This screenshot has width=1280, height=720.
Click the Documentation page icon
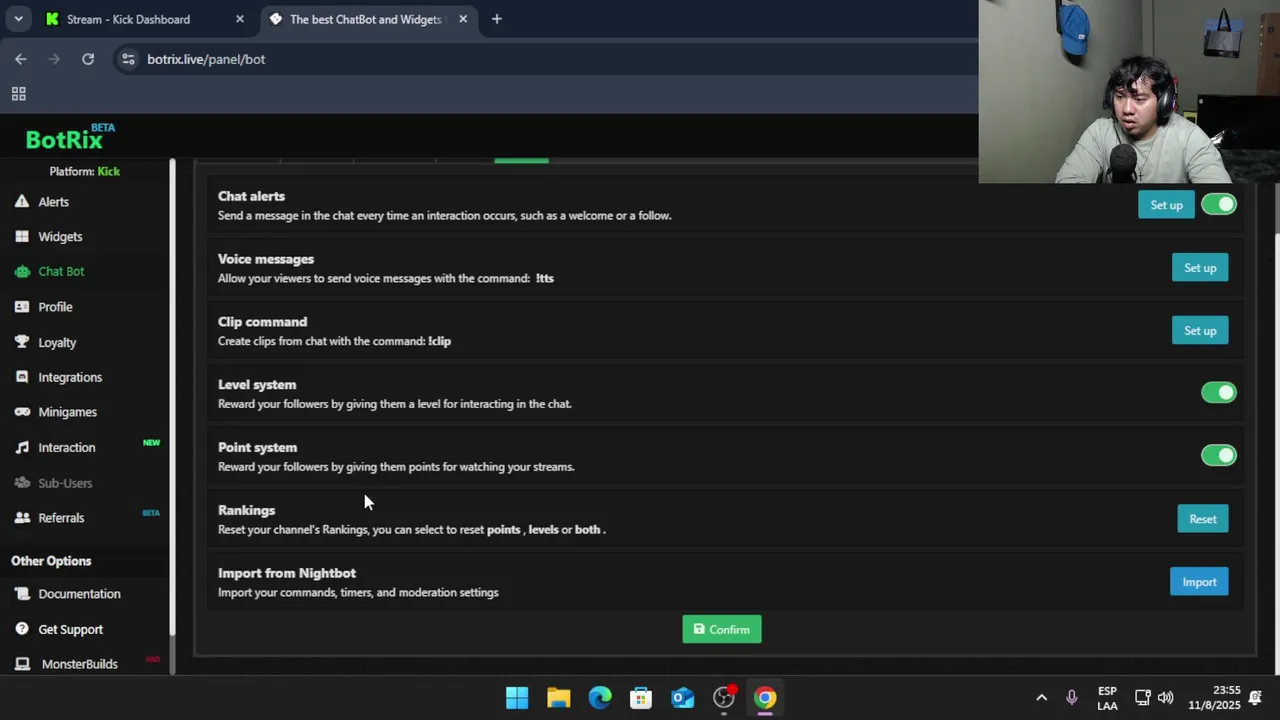point(21,594)
